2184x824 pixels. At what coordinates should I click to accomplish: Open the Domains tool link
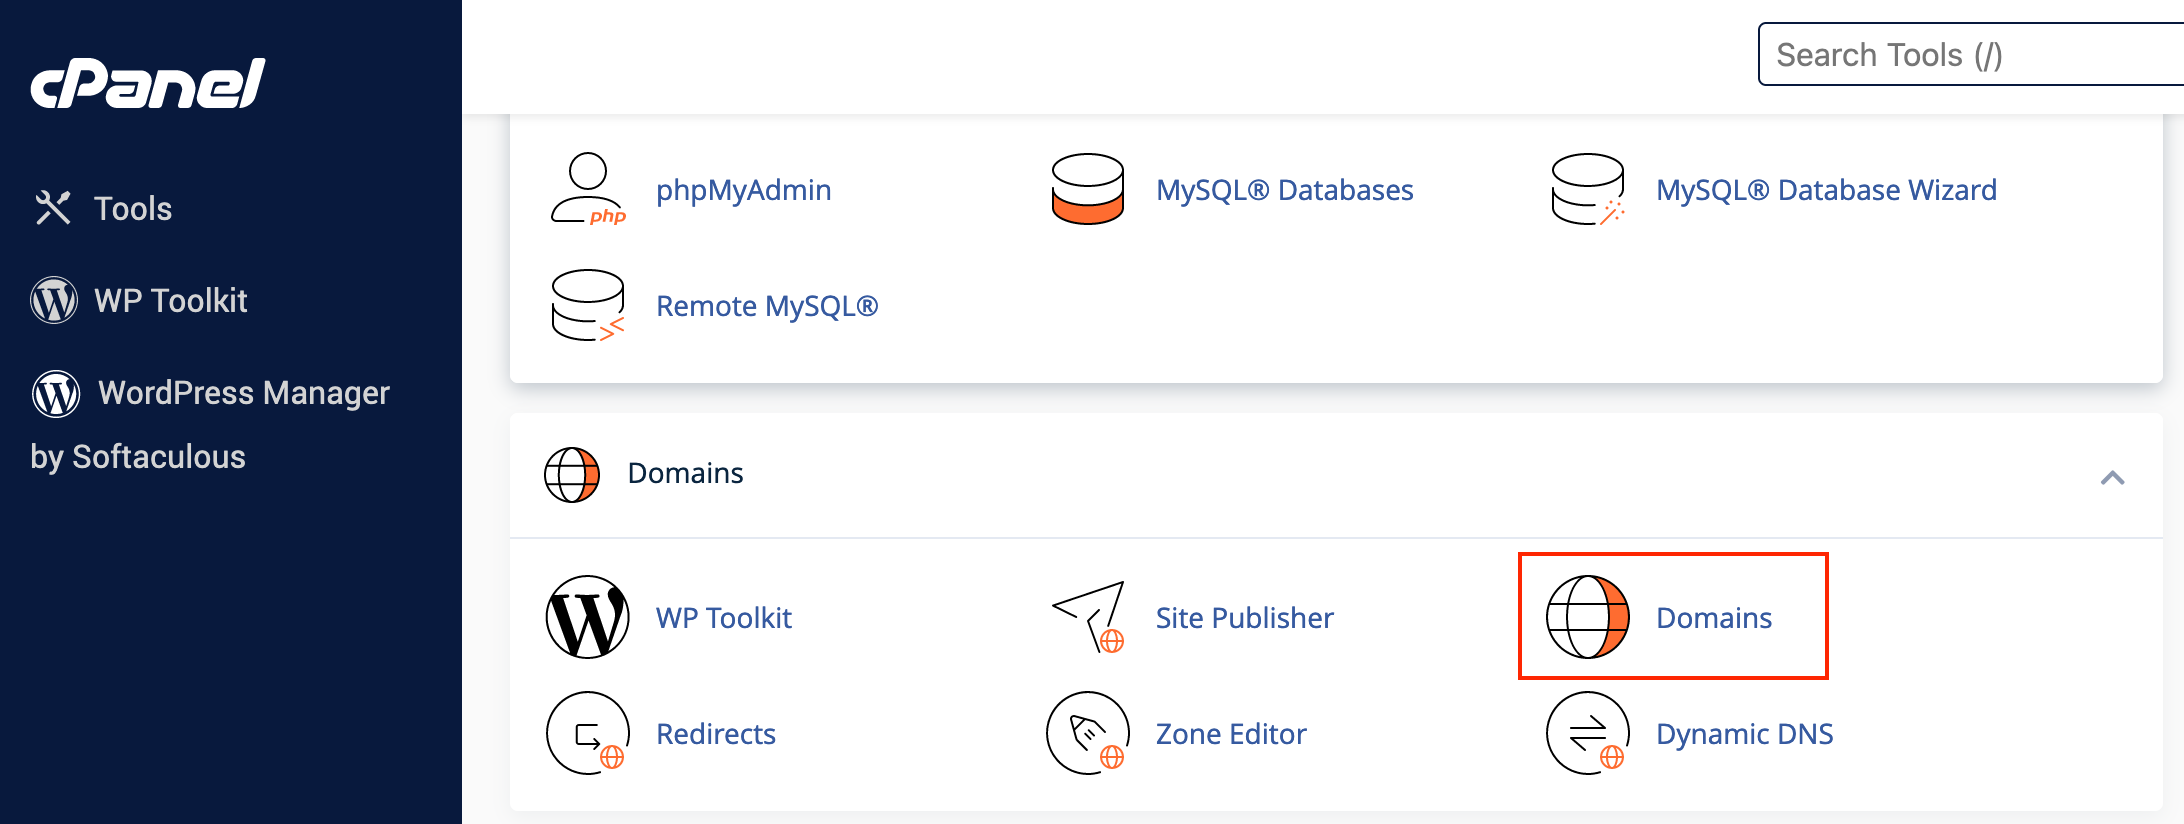coord(1714,618)
